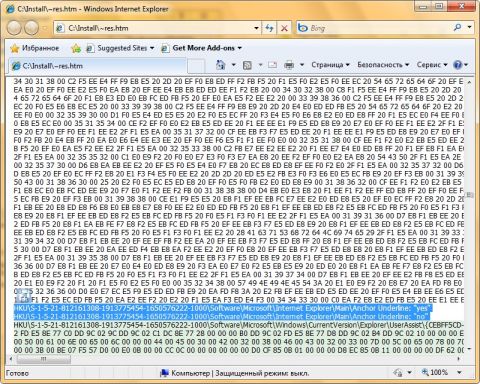The height and width of the screenshot is (384, 480).
Task: Click the horizontal scrollbar thumb
Action: [x=44, y=359]
